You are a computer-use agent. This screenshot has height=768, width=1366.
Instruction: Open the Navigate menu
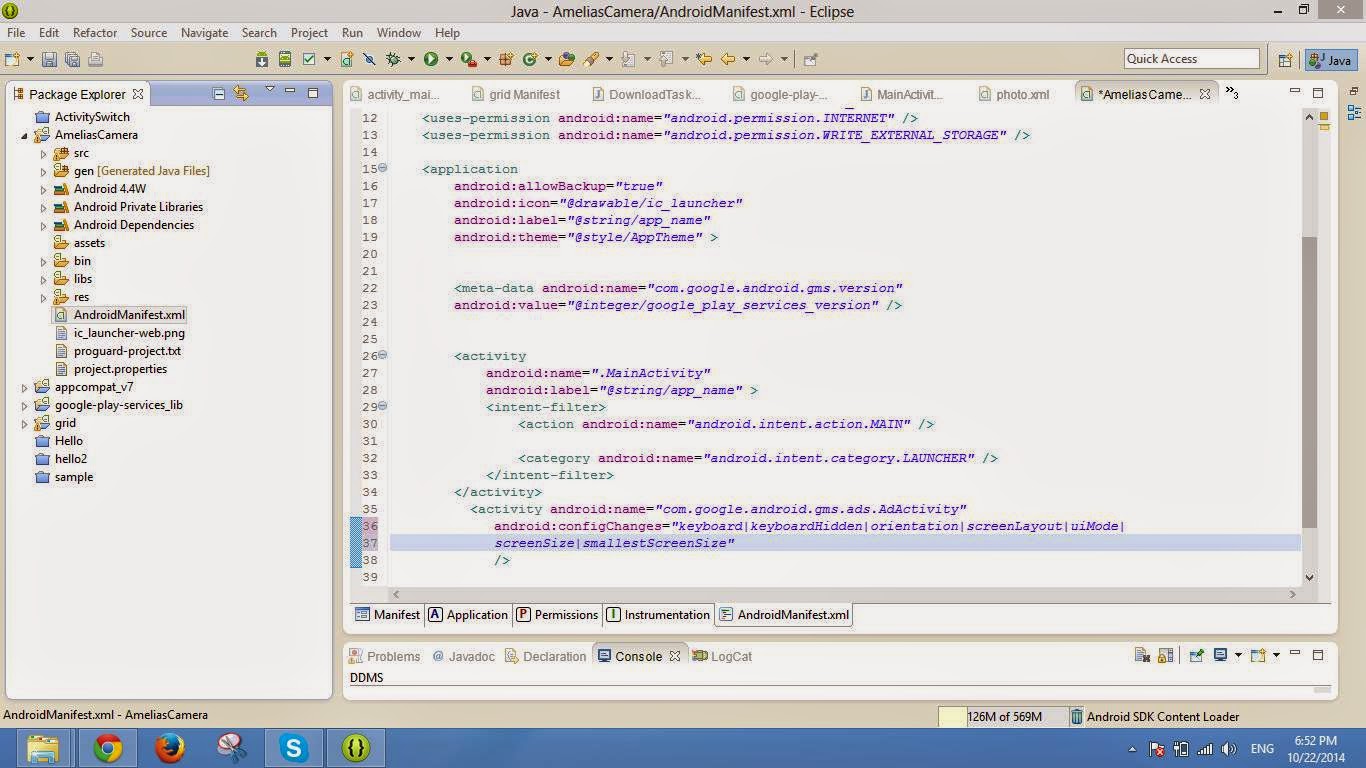click(x=204, y=32)
